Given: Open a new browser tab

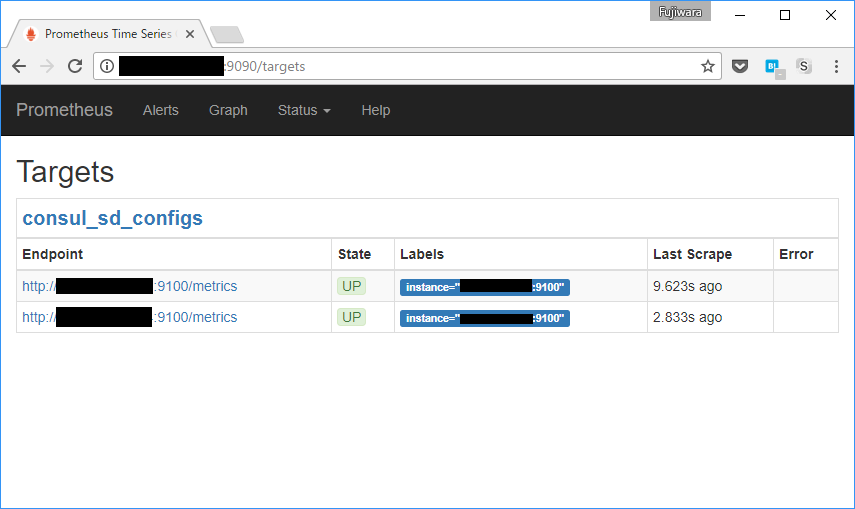Looking at the screenshot, I should 227,34.
